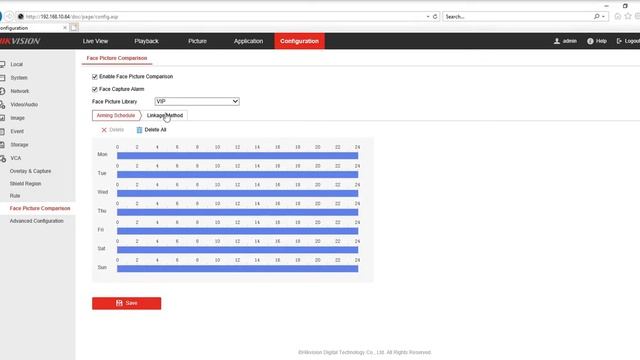Screen dimensions: 640x360
Task: Switch to Playback tab
Action: pos(146,41)
